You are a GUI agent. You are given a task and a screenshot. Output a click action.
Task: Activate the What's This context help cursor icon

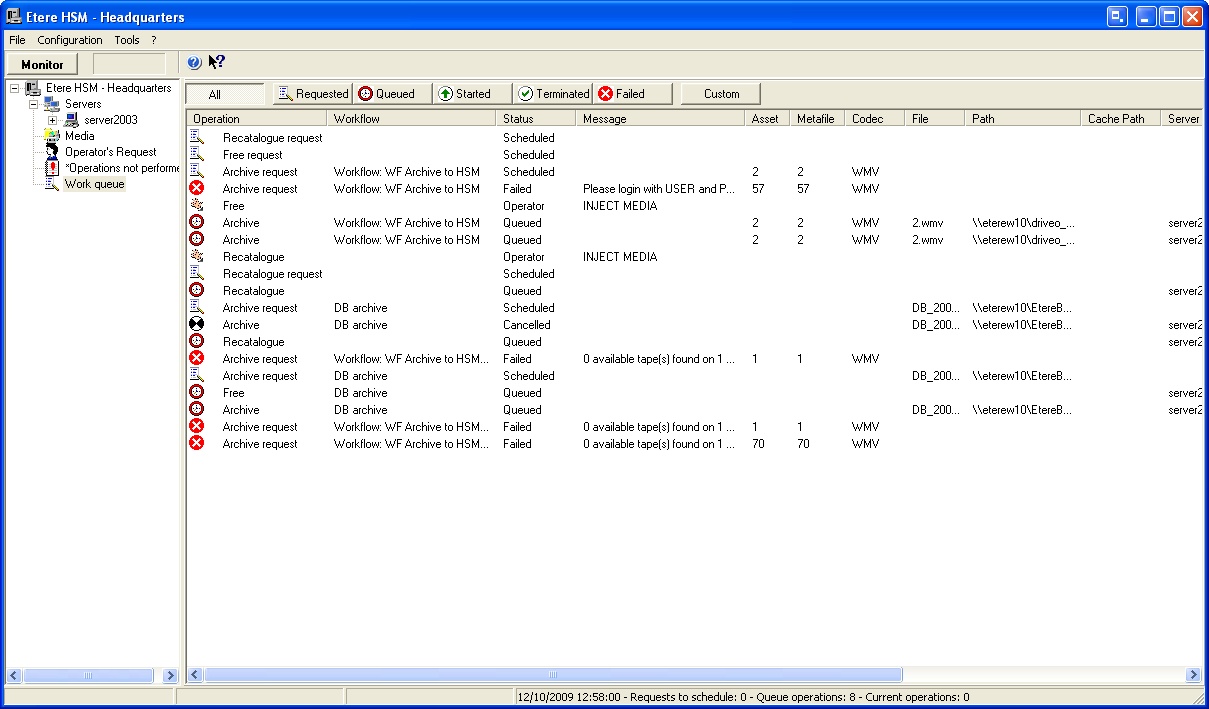[216, 63]
